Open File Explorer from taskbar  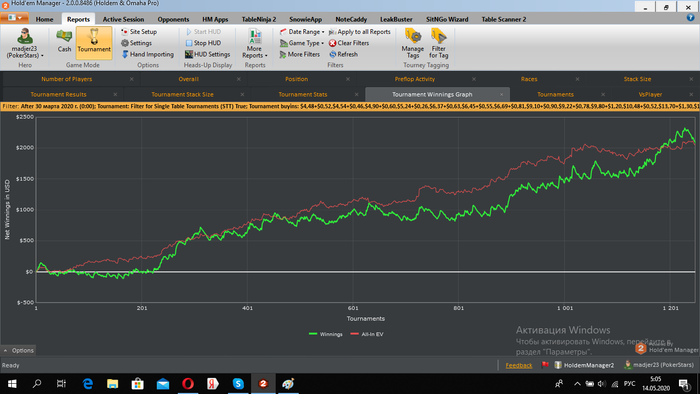tap(112, 384)
